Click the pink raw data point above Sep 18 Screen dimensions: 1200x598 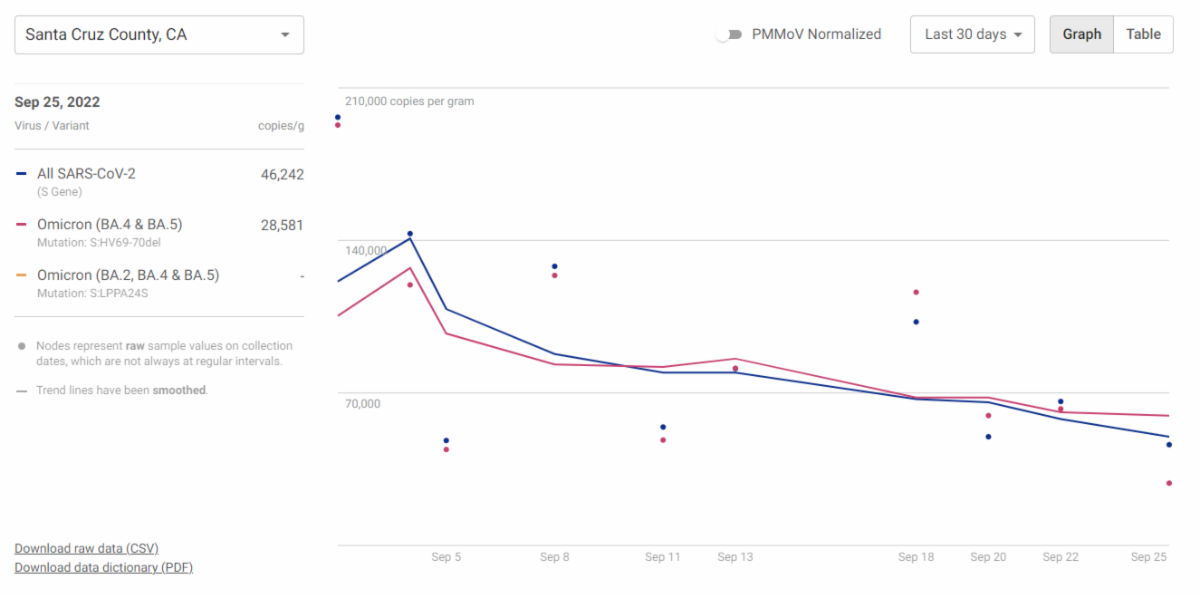click(x=916, y=292)
